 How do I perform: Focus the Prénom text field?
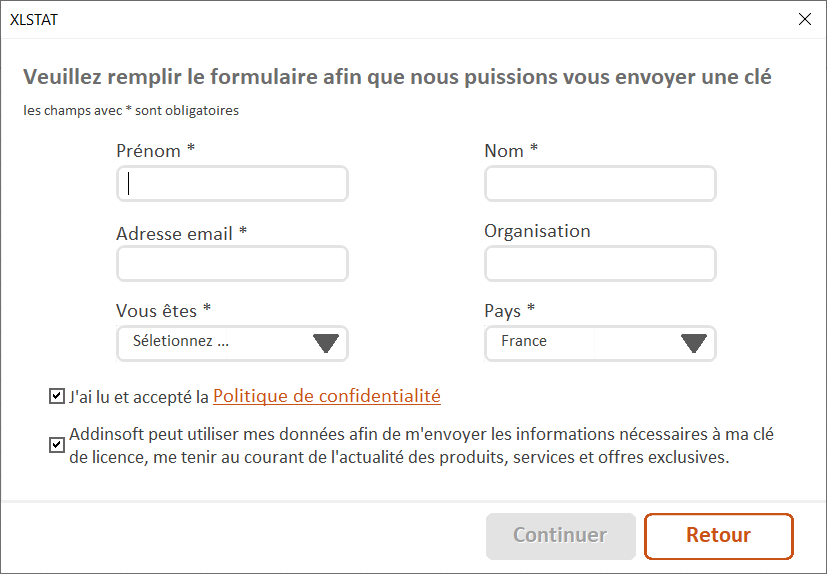pos(232,184)
